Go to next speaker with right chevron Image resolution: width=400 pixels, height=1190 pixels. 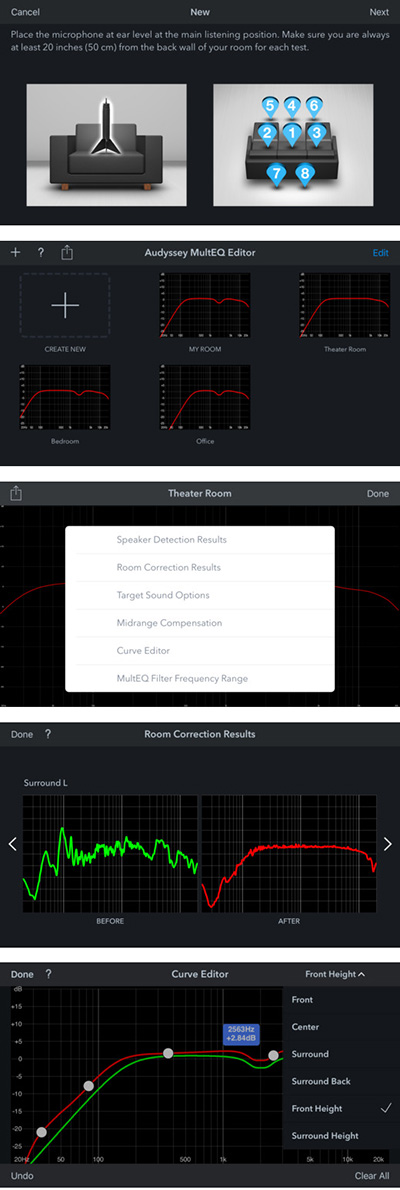click(x=388, y=844)
